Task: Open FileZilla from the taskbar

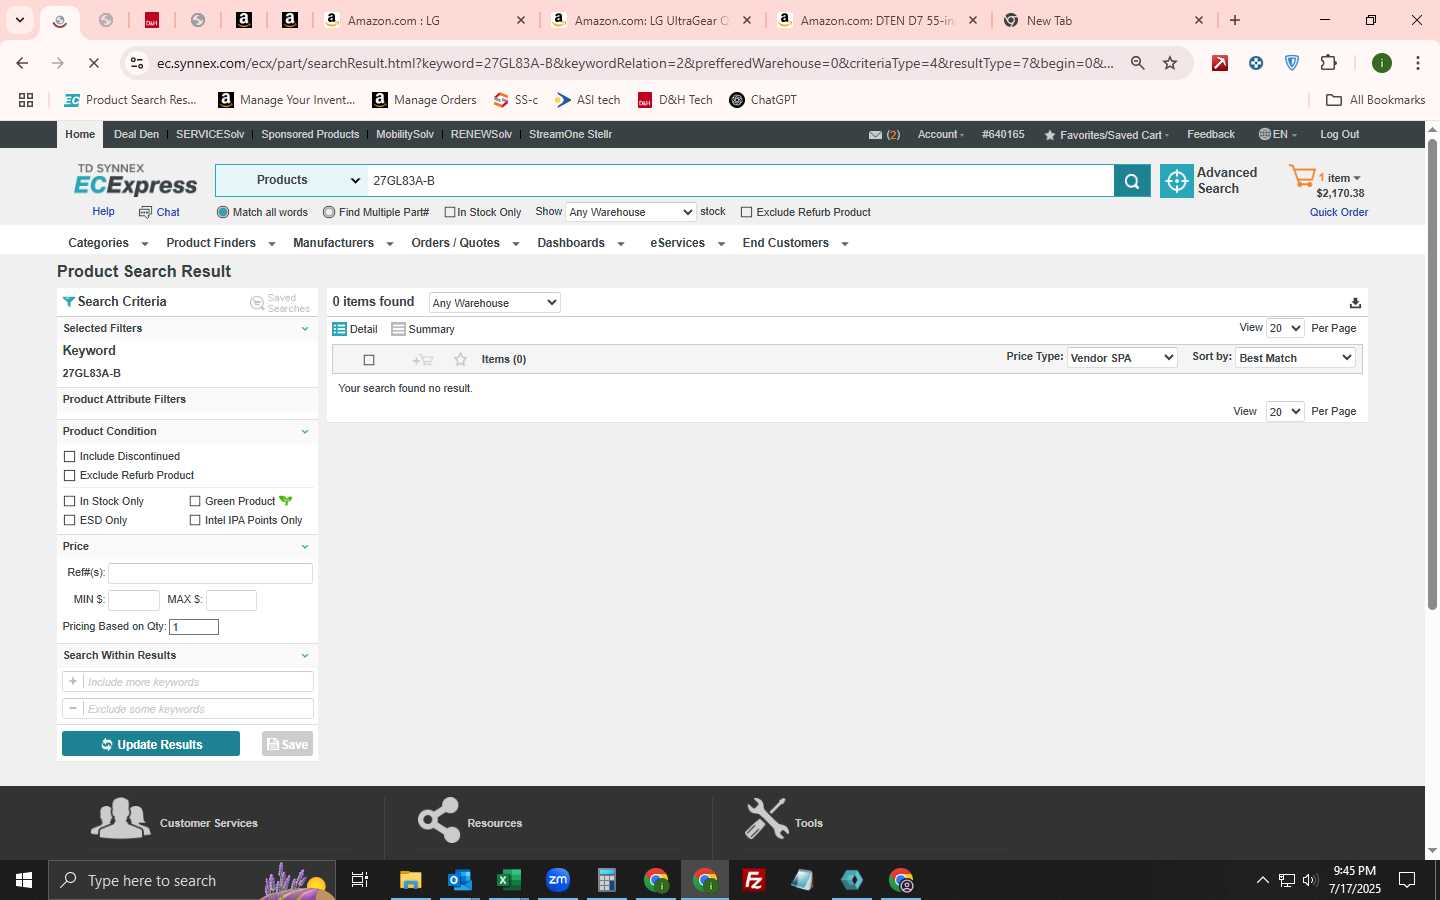Action: coord(754,880)
